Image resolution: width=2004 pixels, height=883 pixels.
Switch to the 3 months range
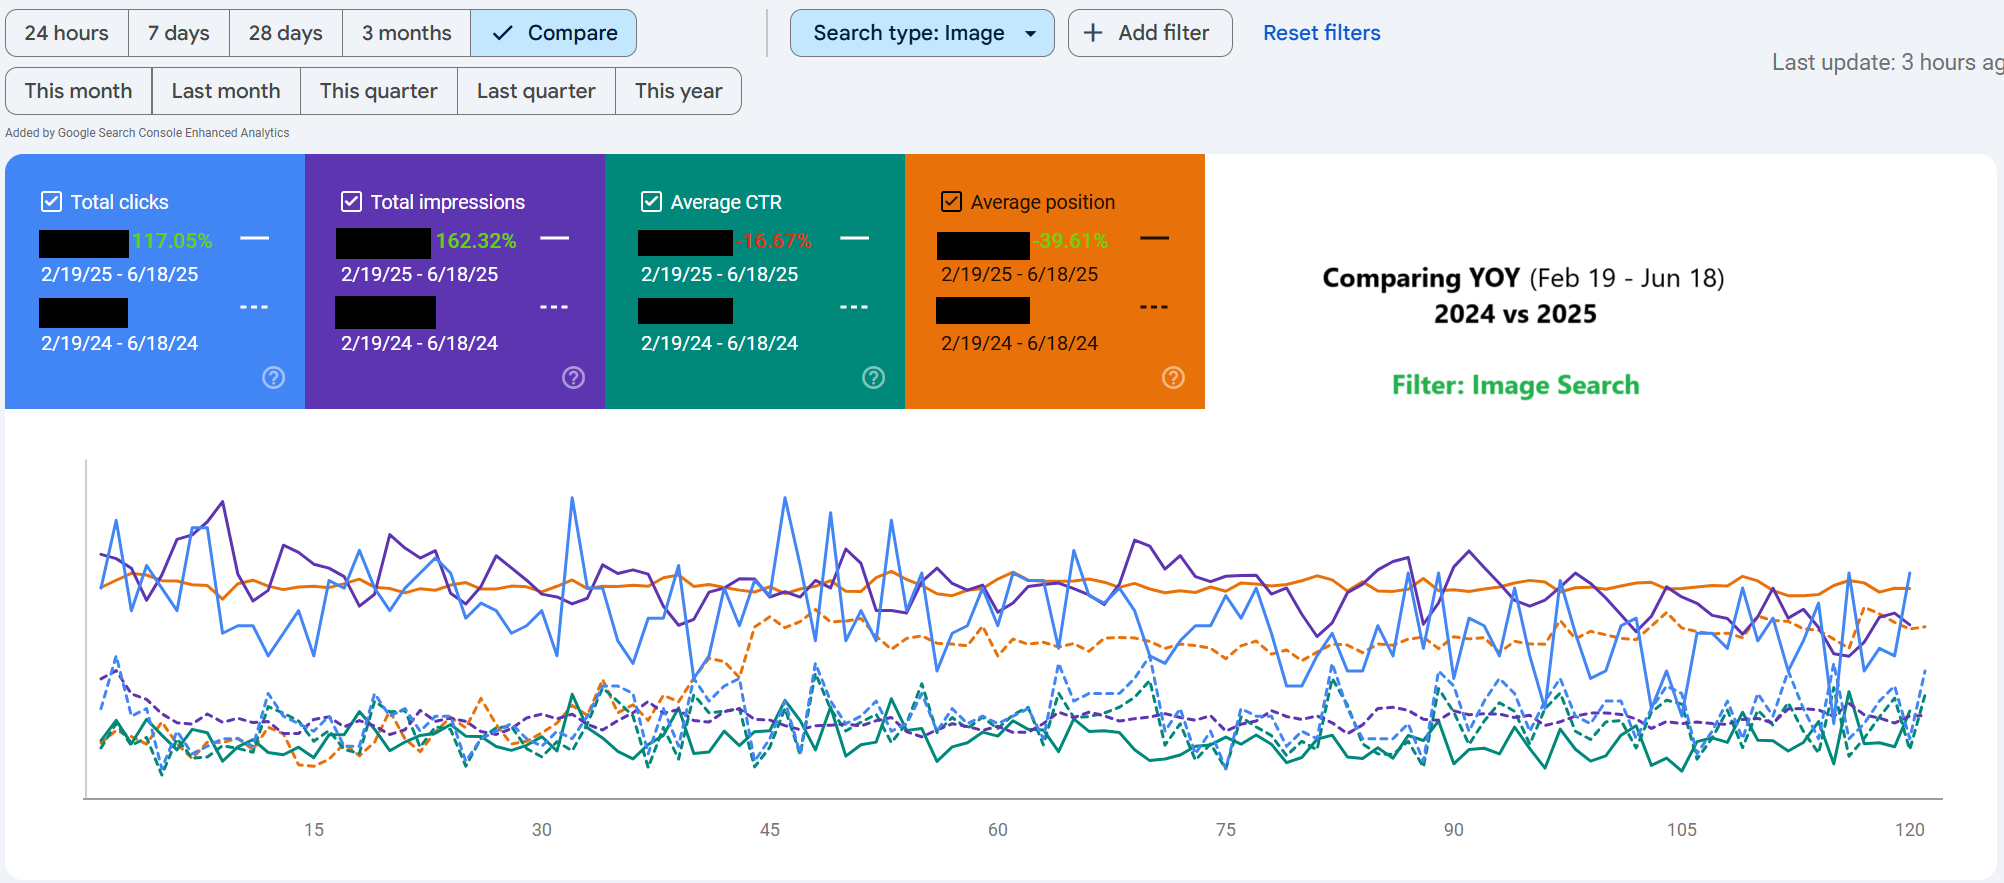(x=406, y=33)
